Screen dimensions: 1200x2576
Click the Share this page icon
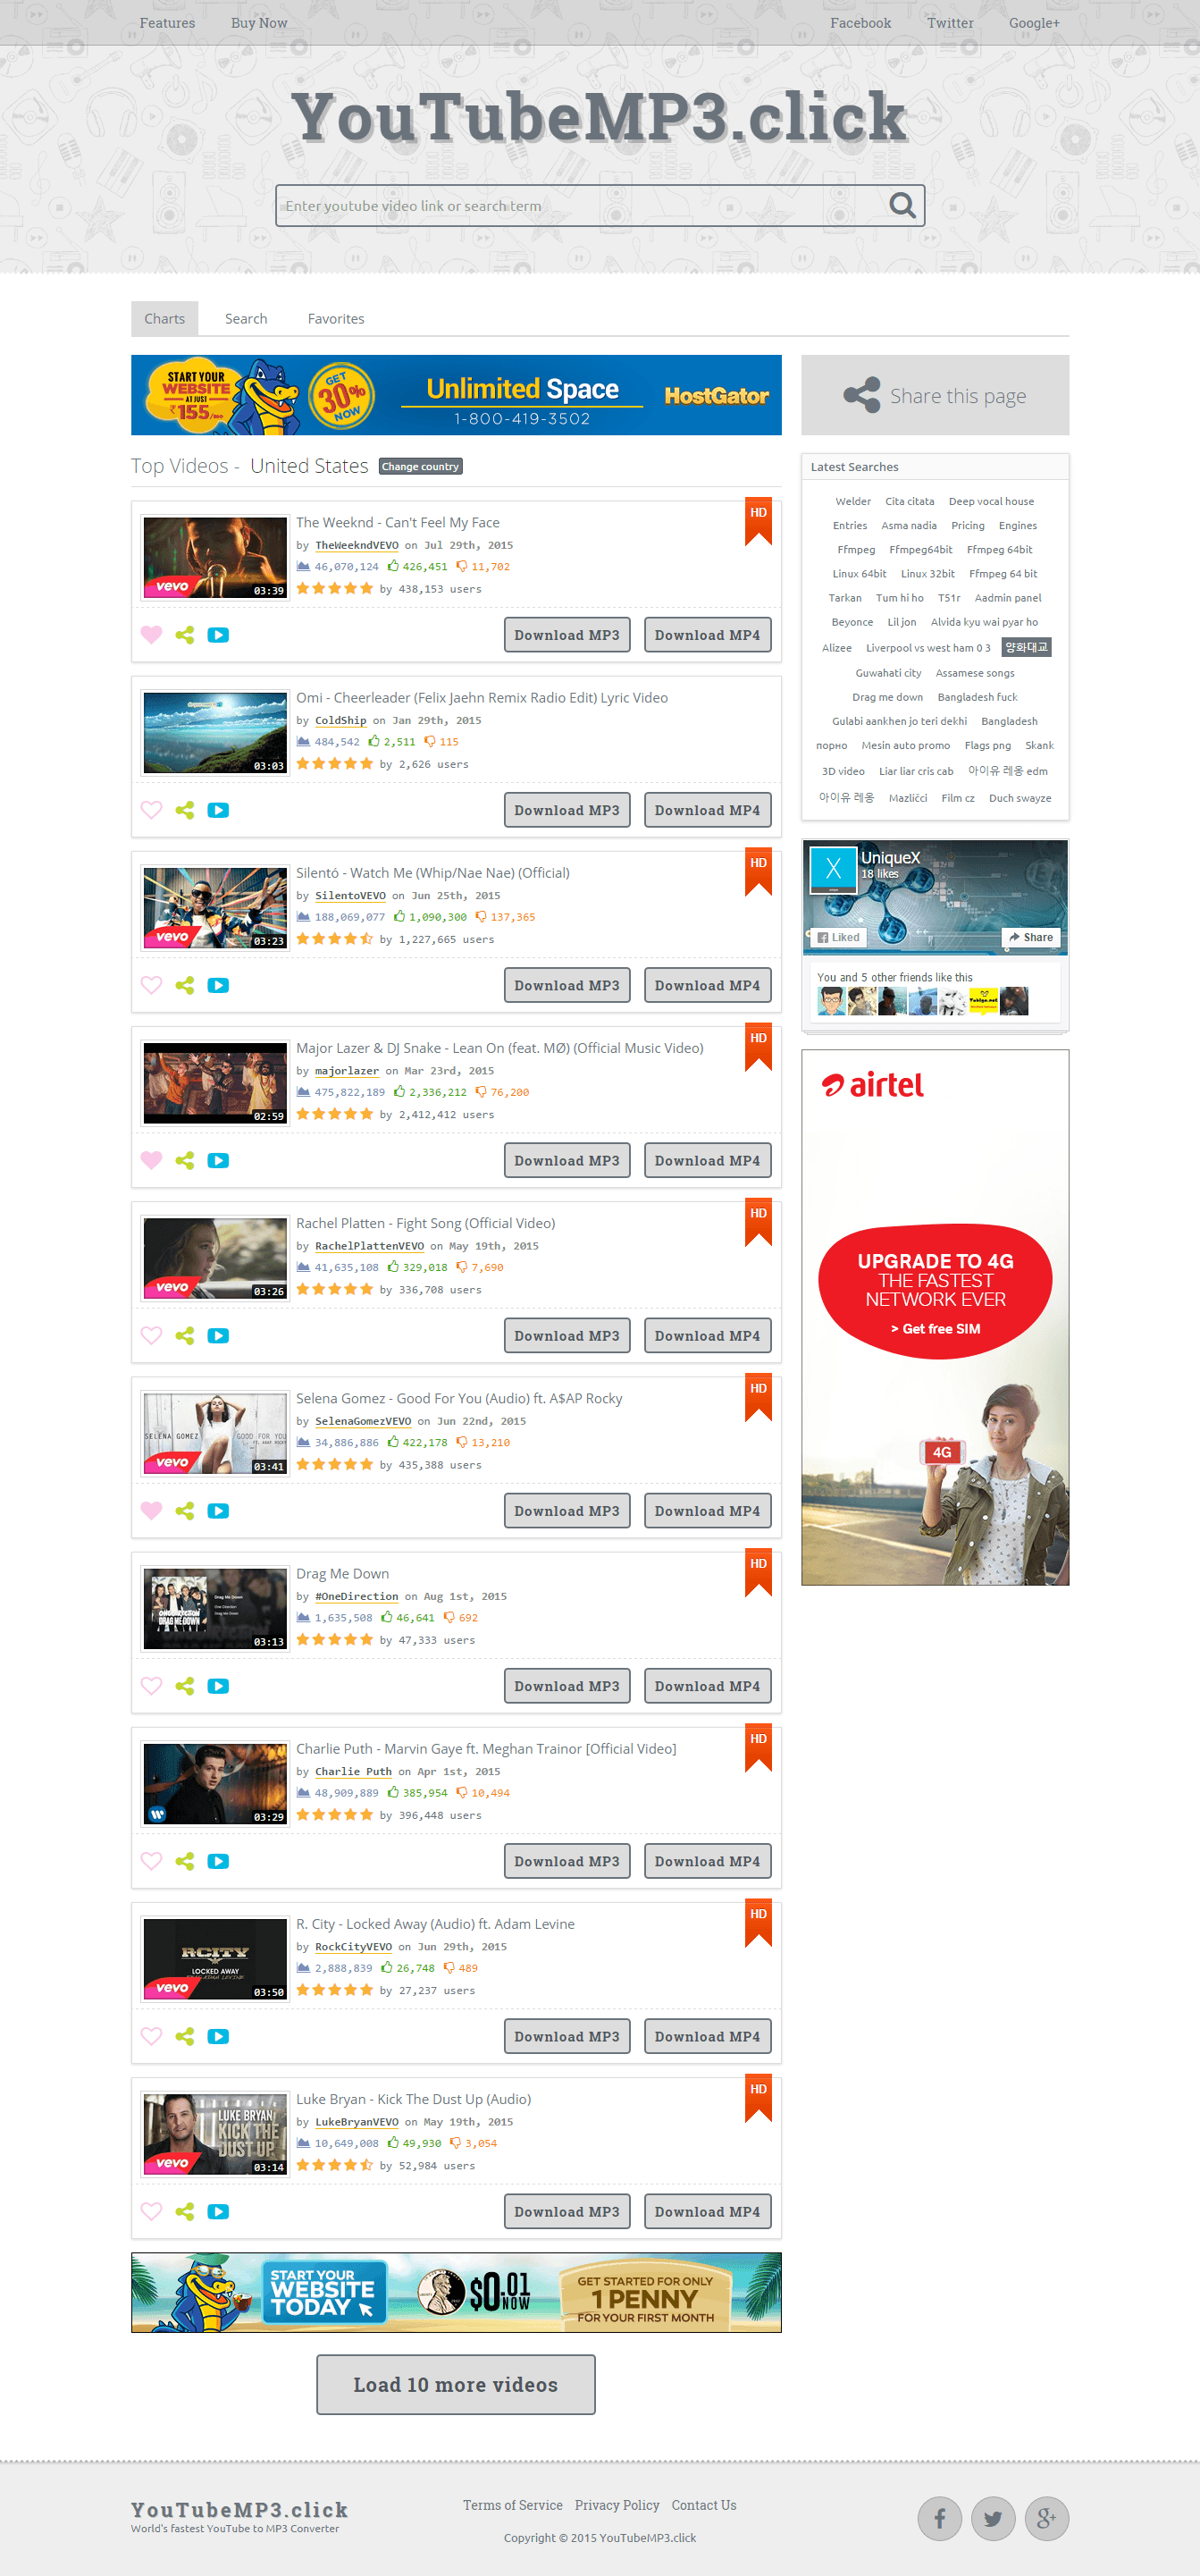861,395
